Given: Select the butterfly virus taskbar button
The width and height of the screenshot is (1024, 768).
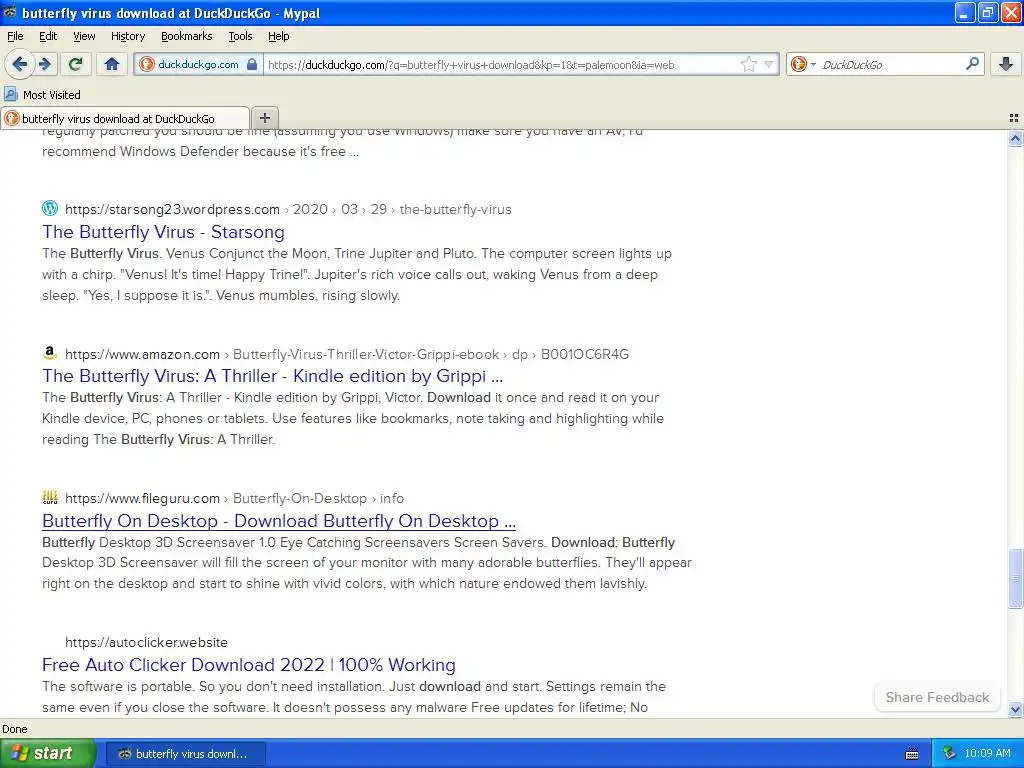Looking at the screenshot, I should [185, 754].
